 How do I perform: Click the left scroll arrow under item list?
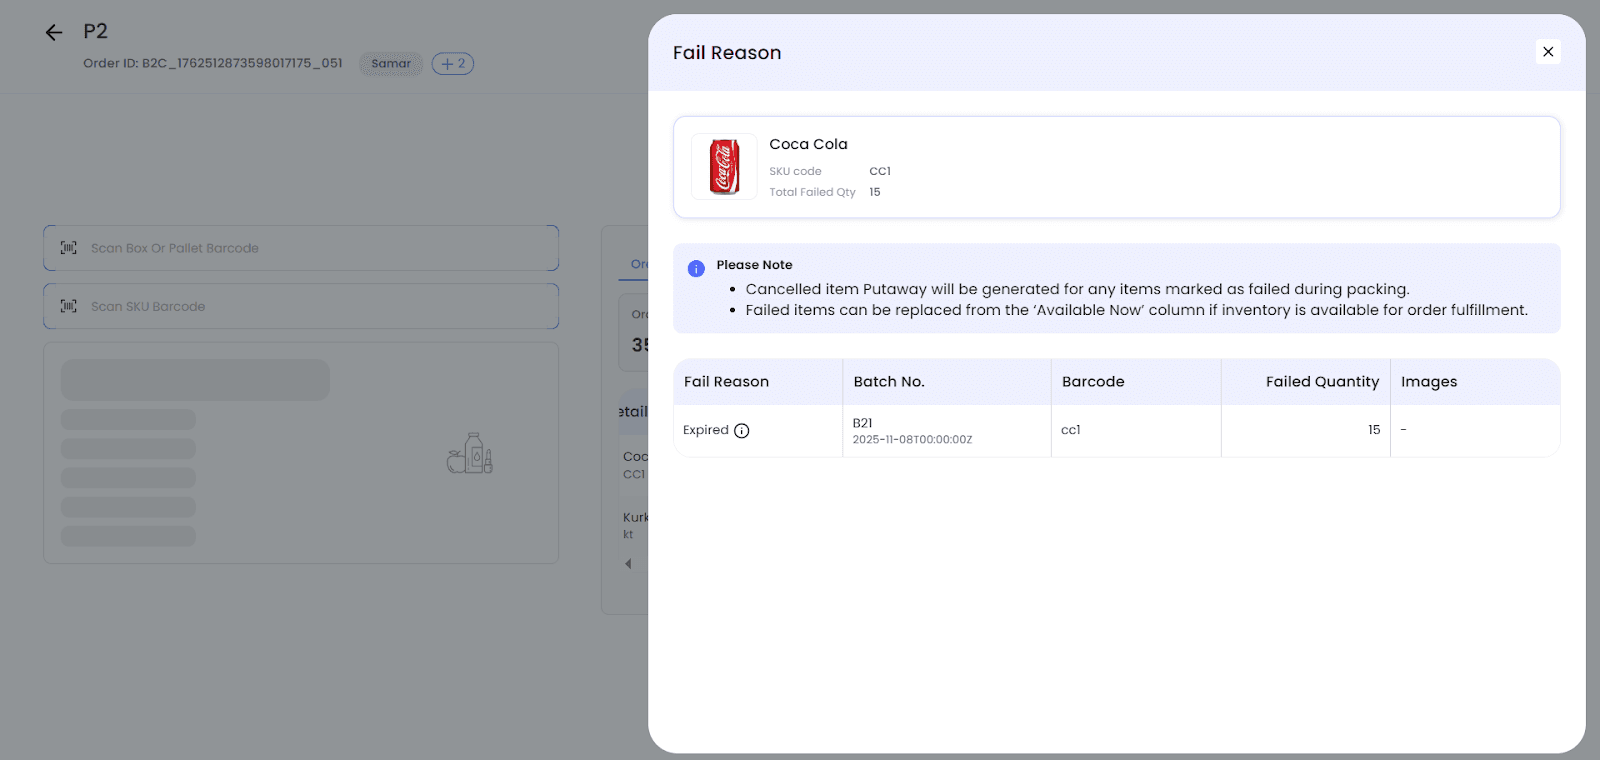(628, 564)
